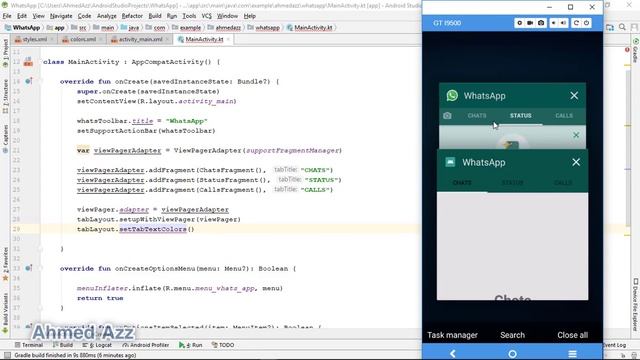Click the Search magnifier in Android Studio toolbar

click(x=622, y=27)
